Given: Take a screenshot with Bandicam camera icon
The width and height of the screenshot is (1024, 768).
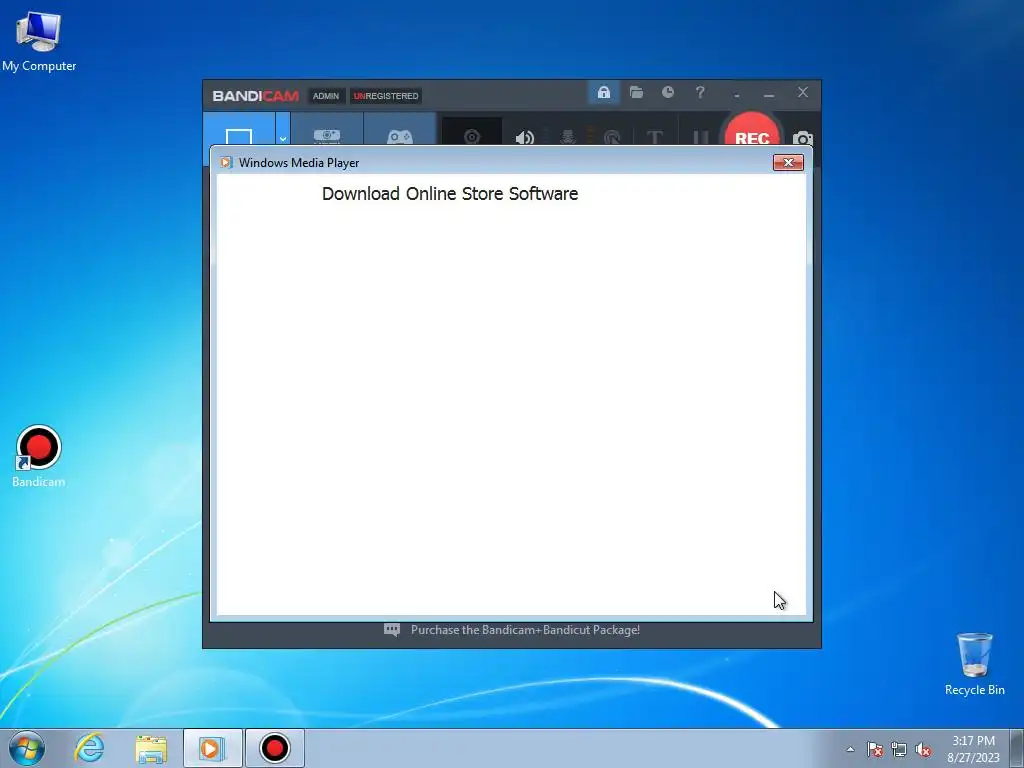Looking at the screenshot, I should coord(803,138).
